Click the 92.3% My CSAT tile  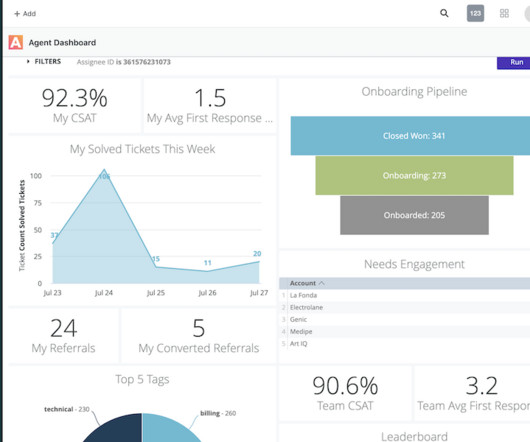tap(74, 106)
